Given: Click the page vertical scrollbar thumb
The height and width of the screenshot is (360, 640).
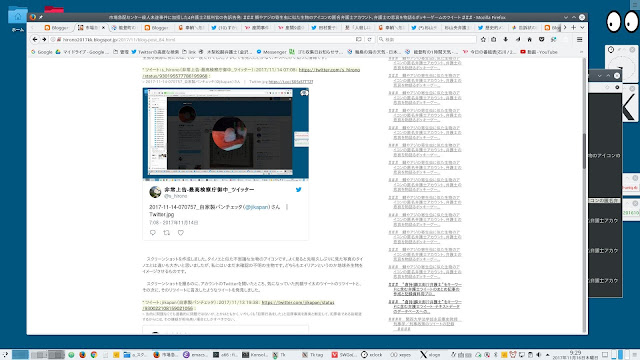Looking at the screenshot, I should (584, 151).
